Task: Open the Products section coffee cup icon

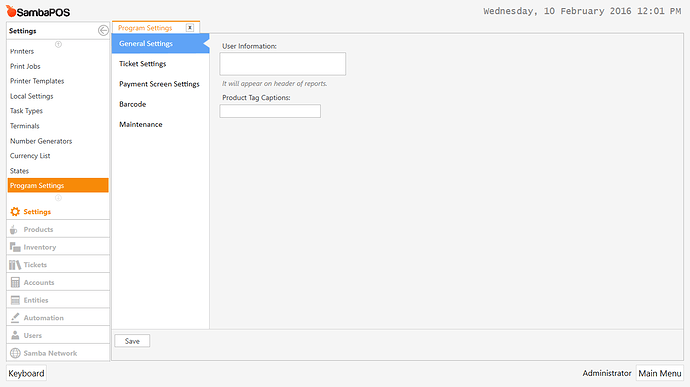Action: click(14, 229)
